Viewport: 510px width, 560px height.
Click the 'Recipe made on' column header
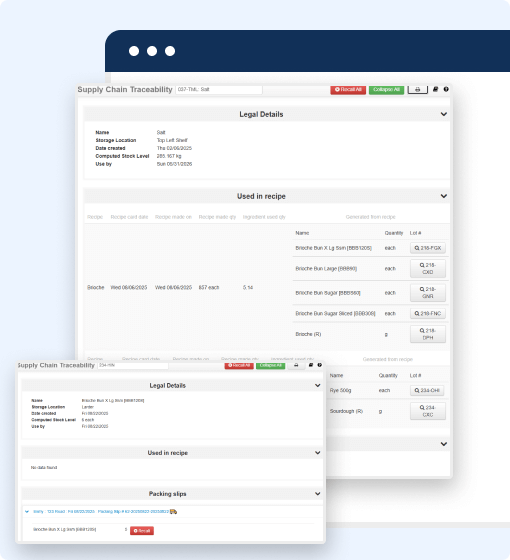click(173, 217)
